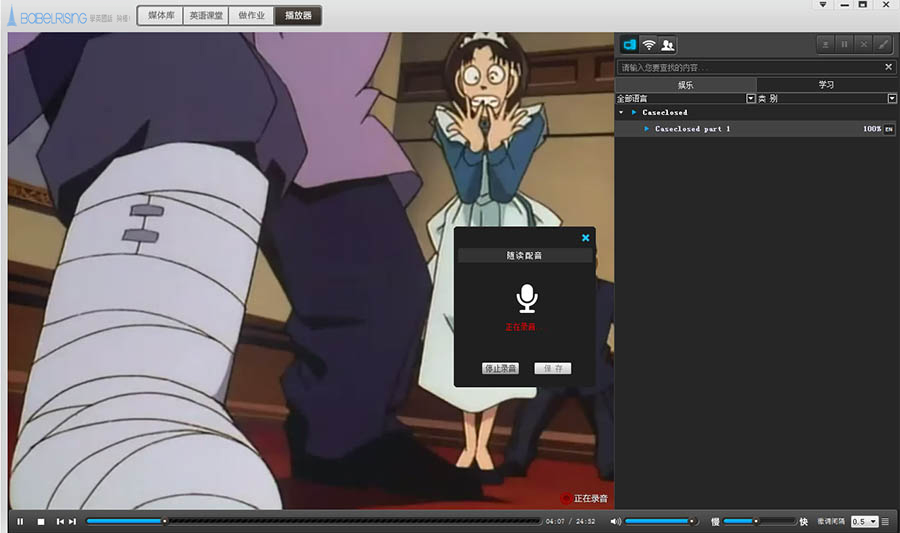Switch to the 学习 study tab

point(827,85)
